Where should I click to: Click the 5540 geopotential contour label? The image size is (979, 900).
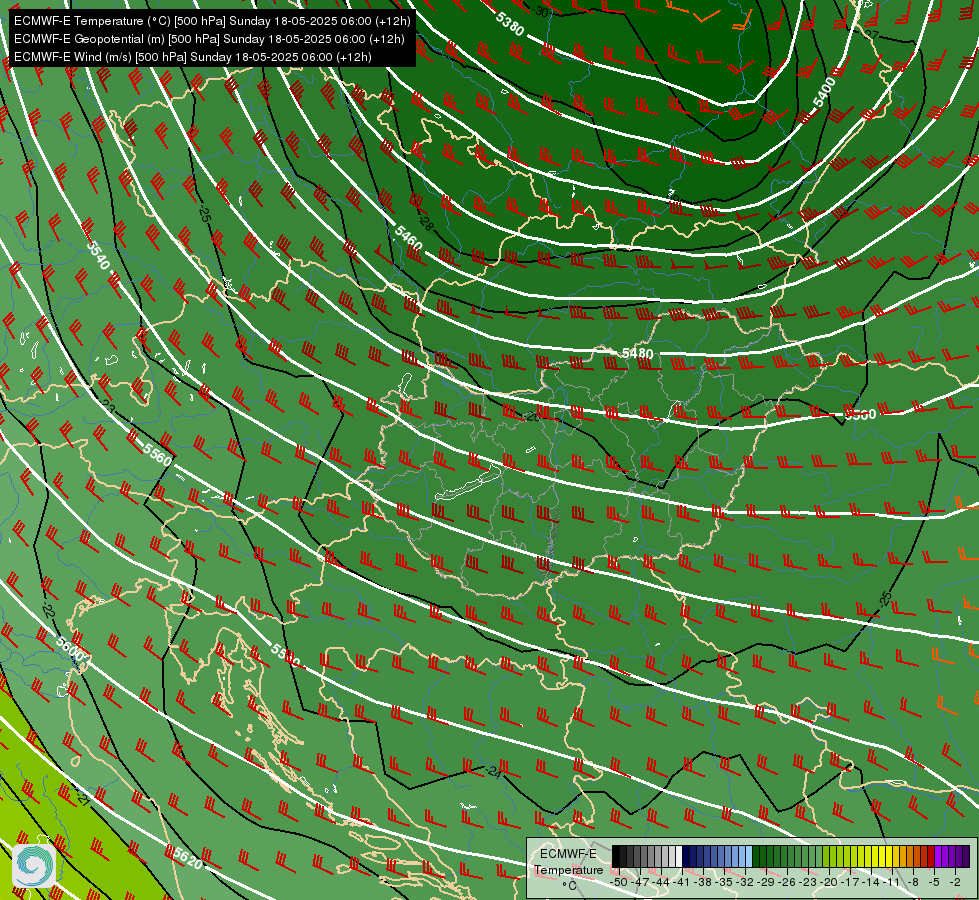98,255
